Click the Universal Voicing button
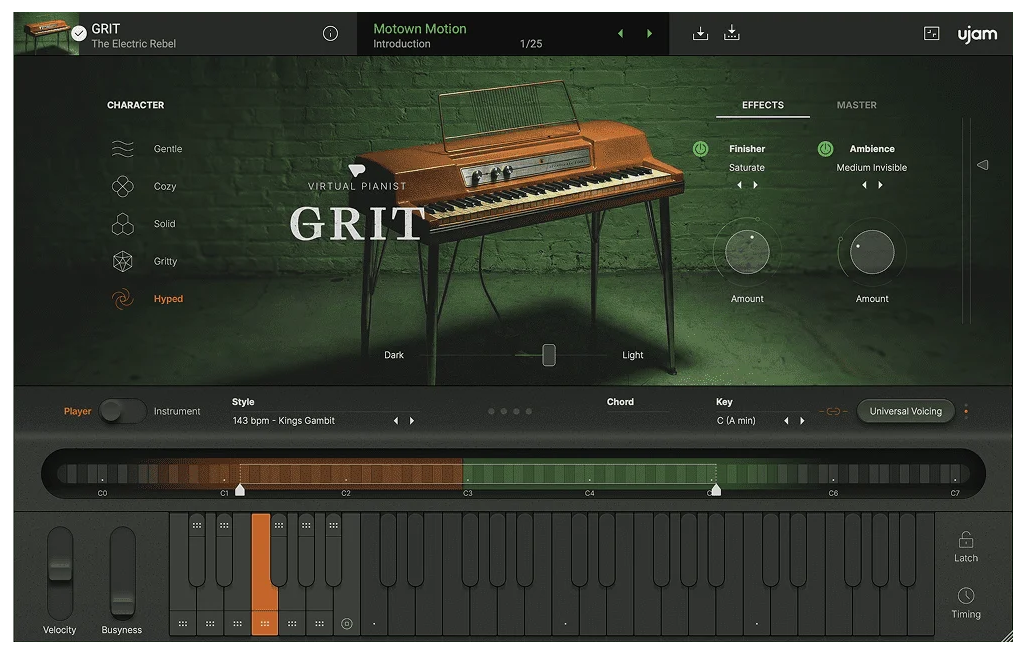1026x654 pixels. (x=905, y=411)
